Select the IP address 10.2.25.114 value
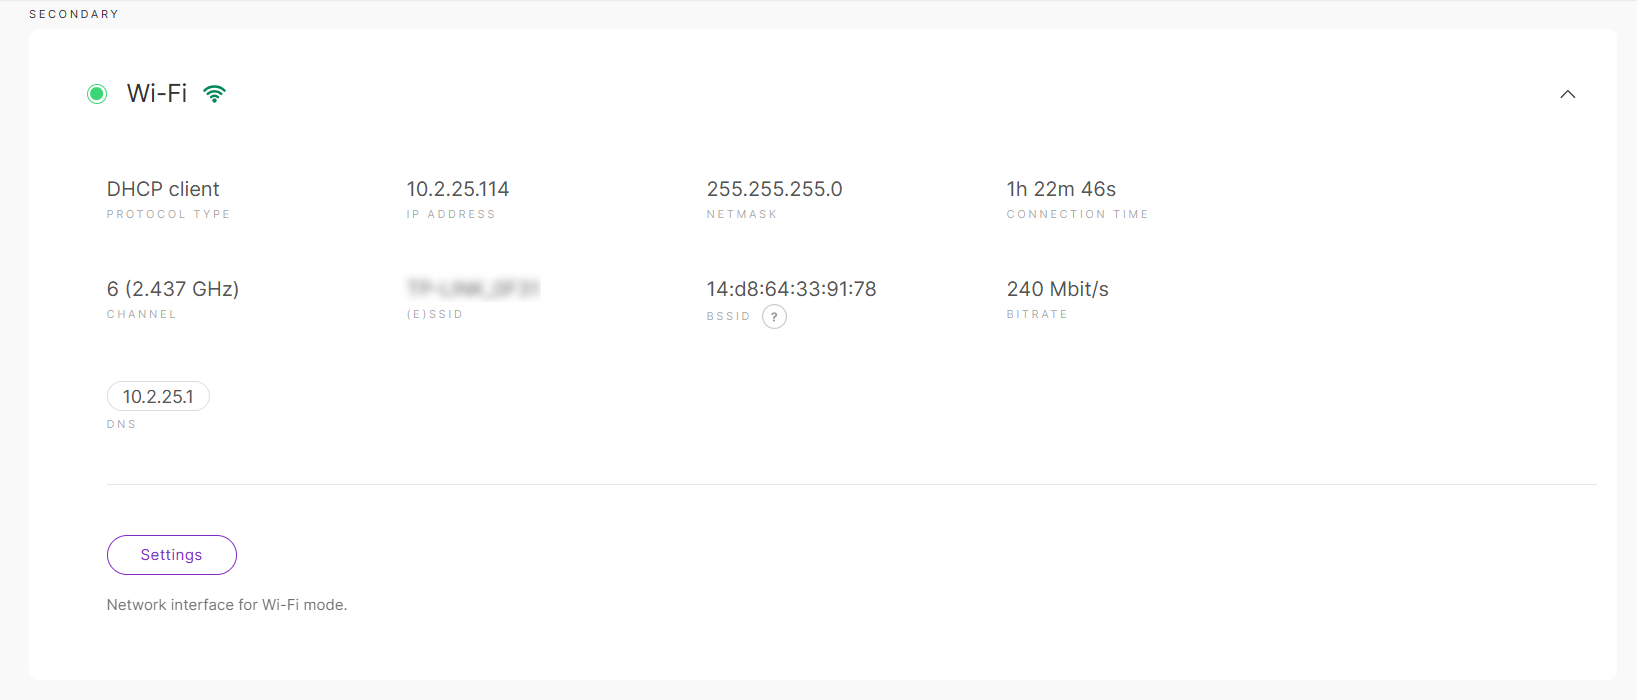The width and height of the screenshot is (1637, 700). point(458,189)
